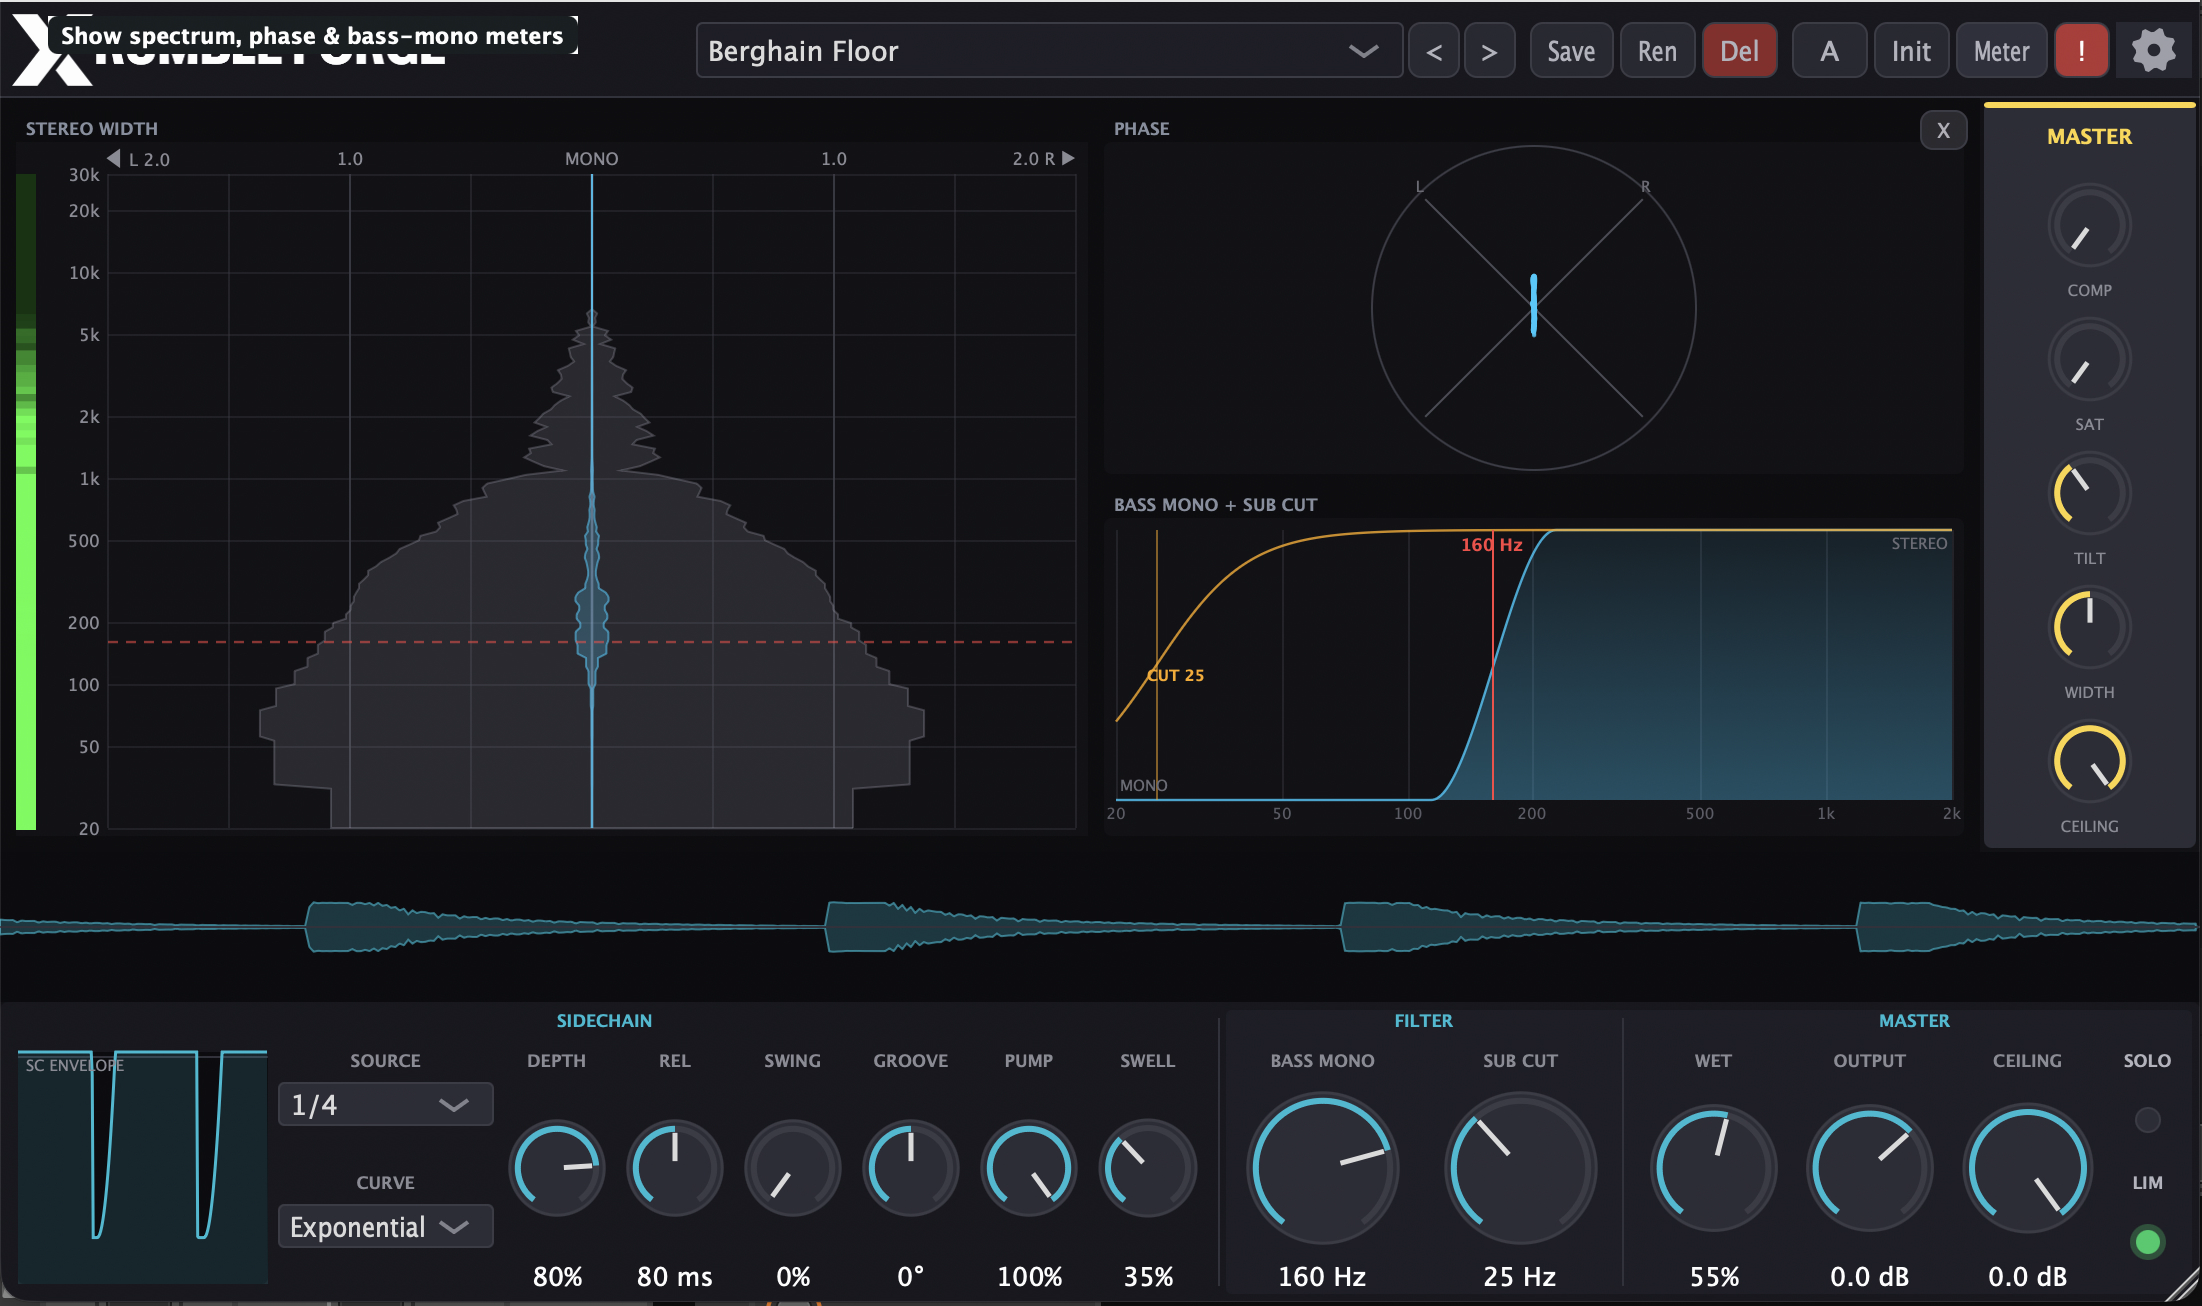Click the OUTPUT gain knob
Screen dimensions: 2202x1306
click(x=1869, y=1167)
